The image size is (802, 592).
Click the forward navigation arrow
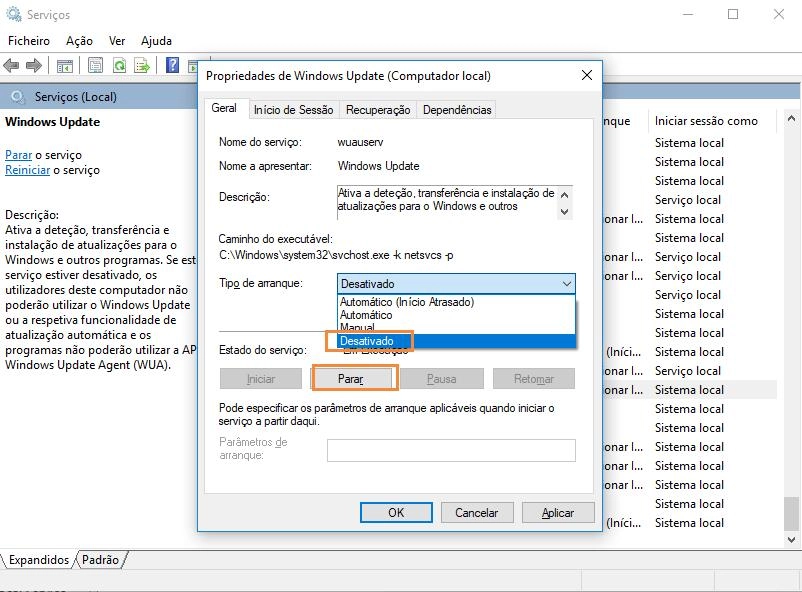(33, 64)
